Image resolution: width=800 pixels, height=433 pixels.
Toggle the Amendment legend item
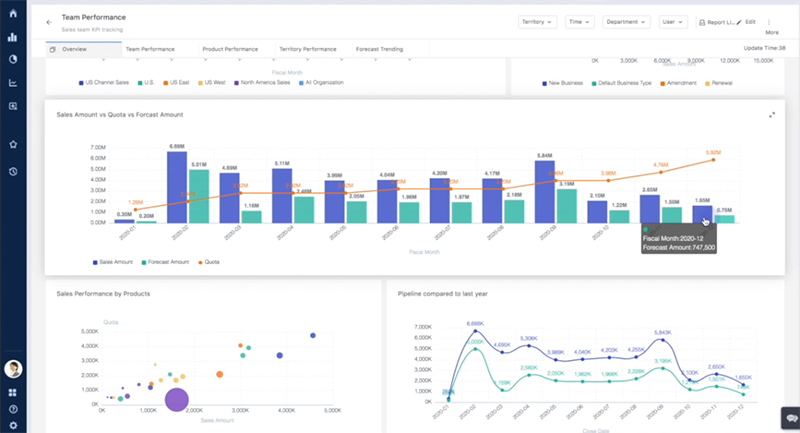point(678,83)
